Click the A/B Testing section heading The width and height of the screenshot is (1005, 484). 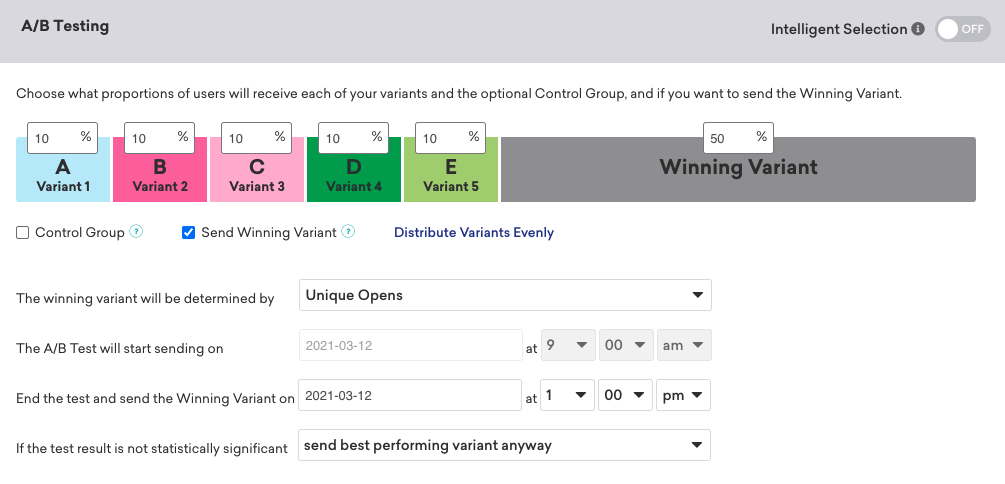click(65, 26)
